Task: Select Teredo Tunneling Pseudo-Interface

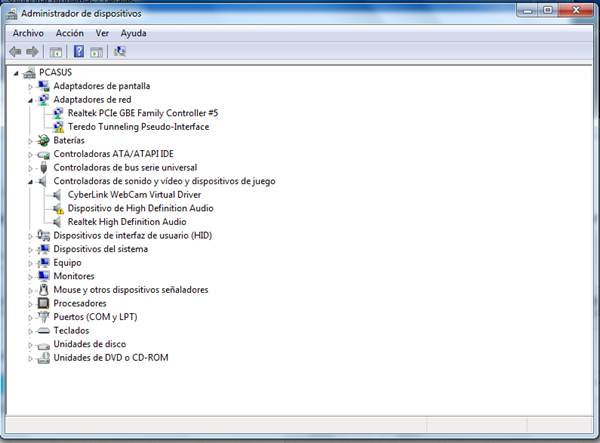Action: (x=139, y=127)
